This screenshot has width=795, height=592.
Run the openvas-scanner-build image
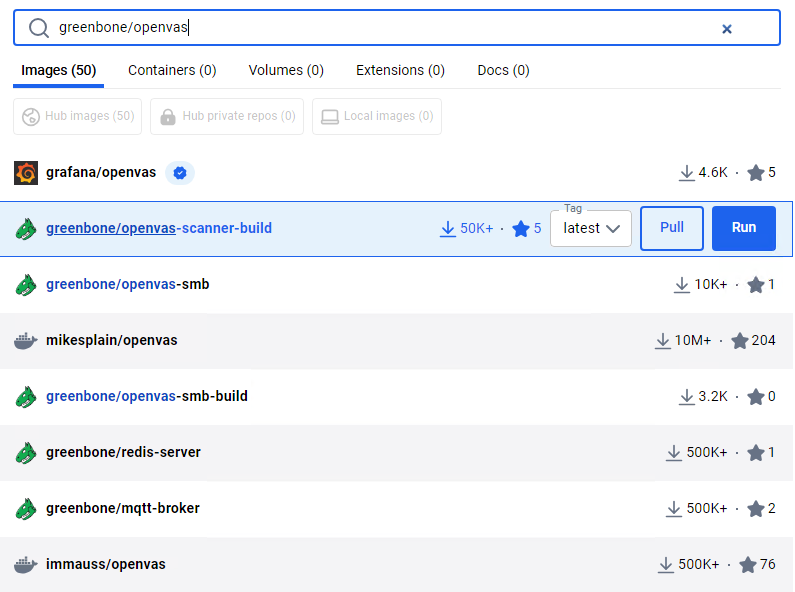[744, 228]
